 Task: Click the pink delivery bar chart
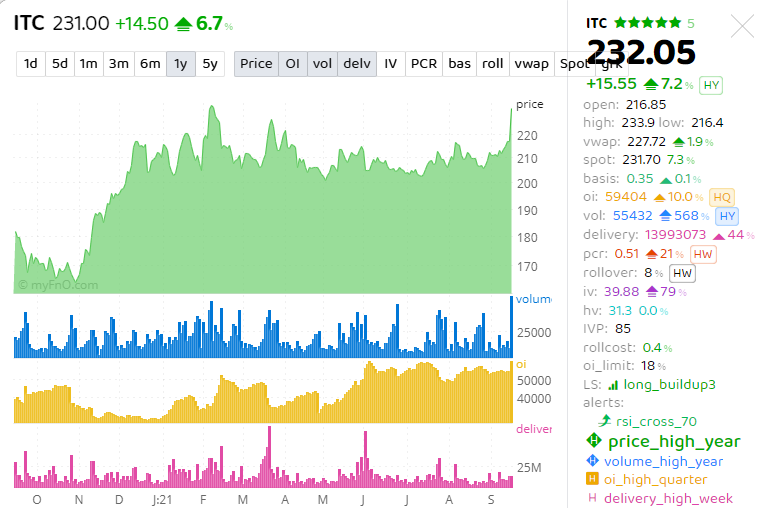[263, 457]
